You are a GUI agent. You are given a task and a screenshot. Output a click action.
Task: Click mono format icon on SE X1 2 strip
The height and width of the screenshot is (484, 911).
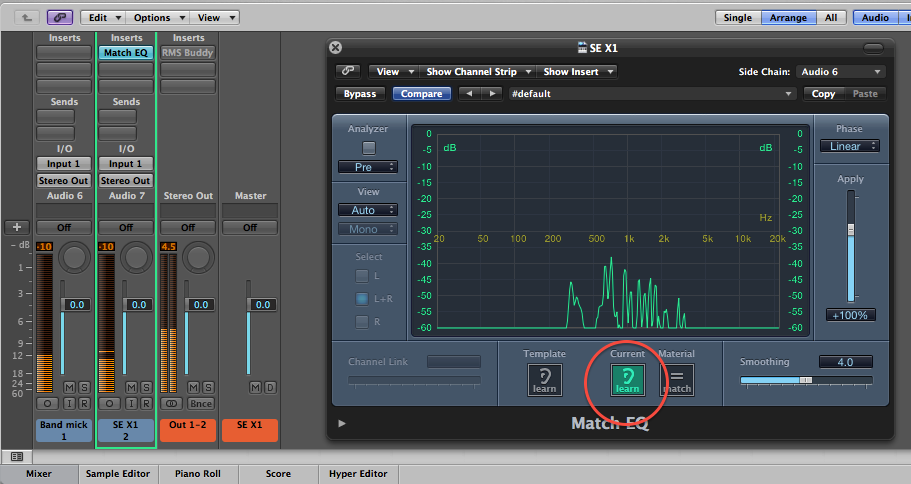(x=109, y=403)
